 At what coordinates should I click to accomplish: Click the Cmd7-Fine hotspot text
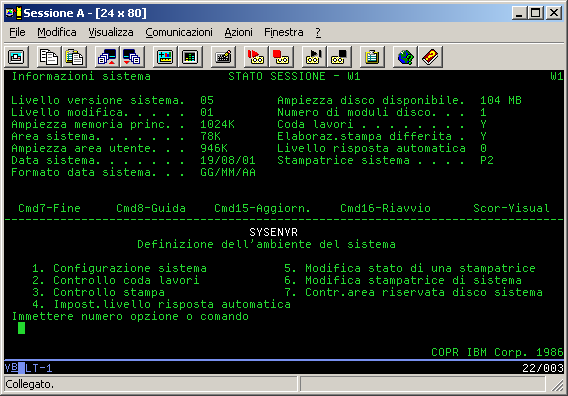pos(50,208)
